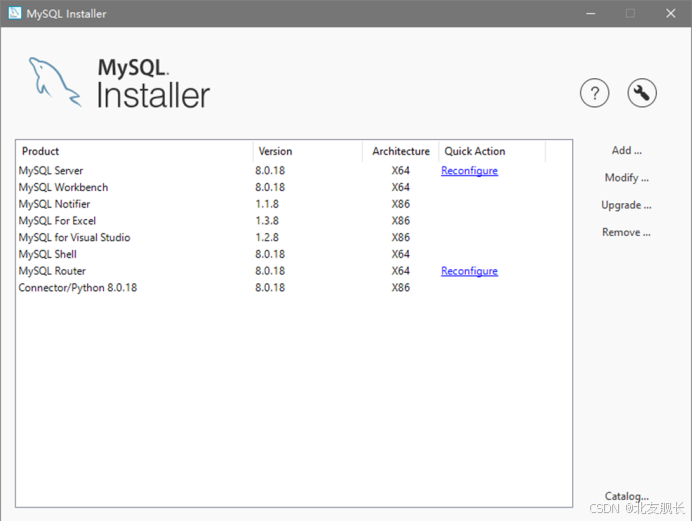Screen dimensions: 693x522
Task: Select the MySQL for Visual Studio row
Action: click(x=294, y=238)
